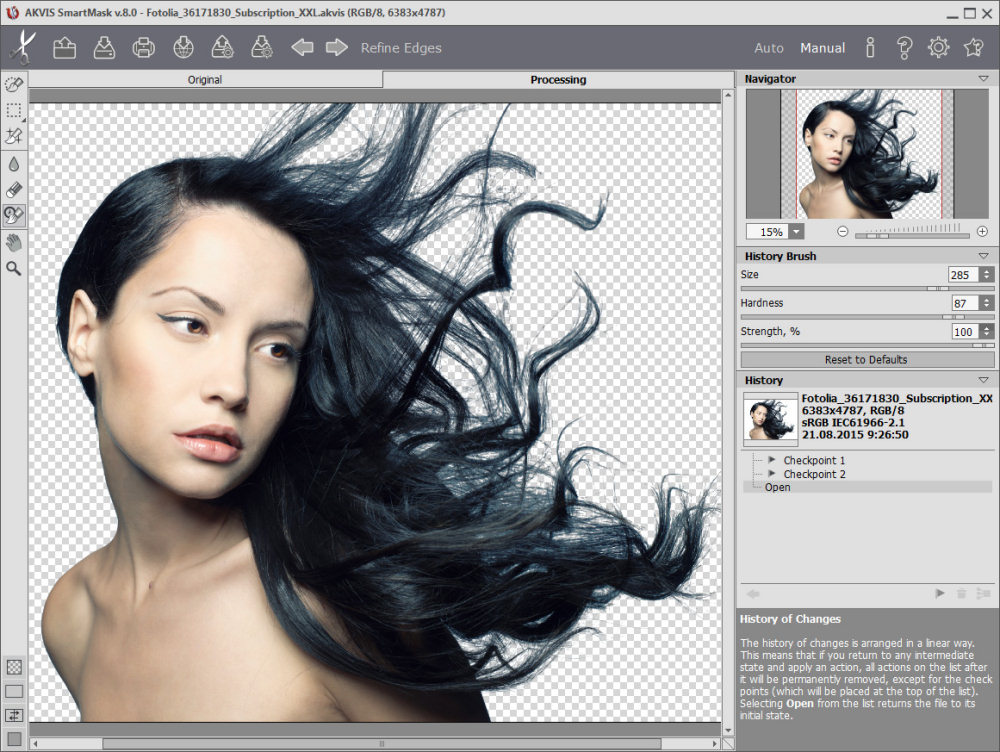Screen dimensions: 1000x752
Task: Collapse the Navigator panel
Action: pyautogui.click(x=983, y=78)
